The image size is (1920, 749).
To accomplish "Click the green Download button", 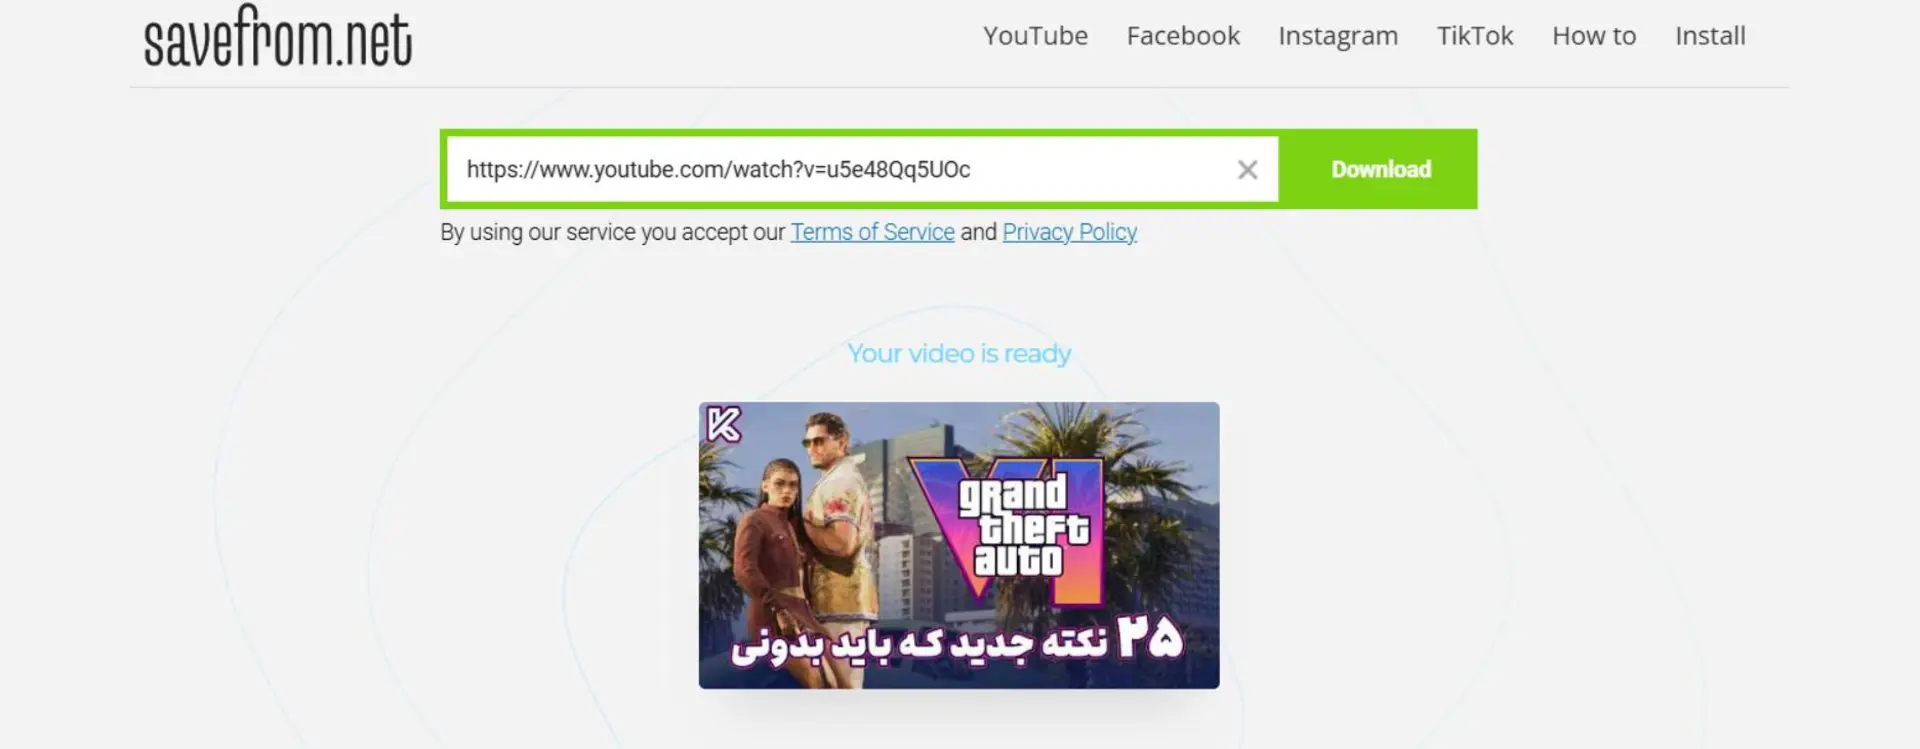I will tap(1381, 169).
